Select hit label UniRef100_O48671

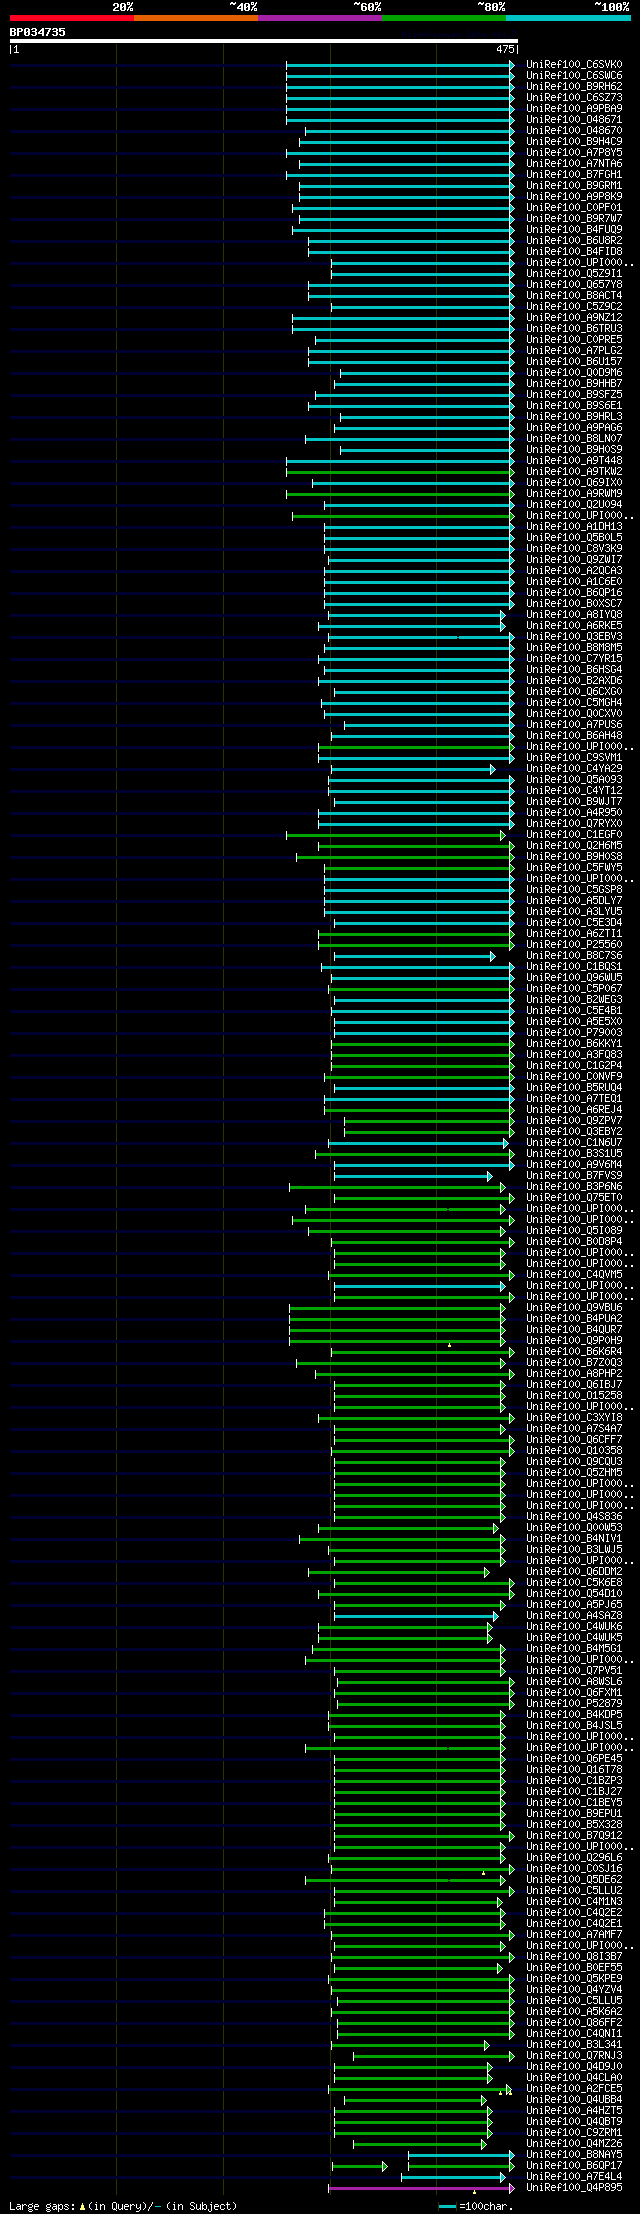point(574,120)
